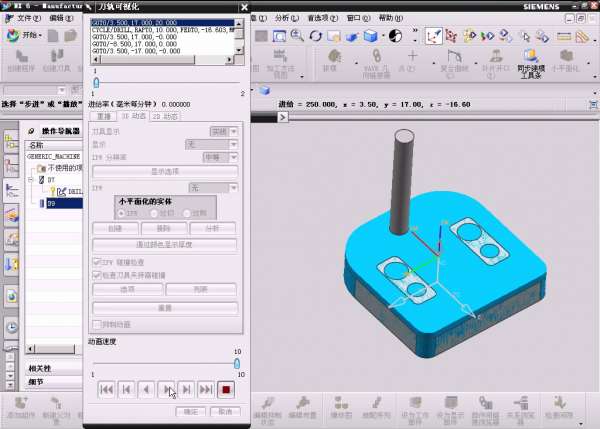Enable the suppress animation checkbox
This screenshot has height=429, width=600.
pos(96,324)
